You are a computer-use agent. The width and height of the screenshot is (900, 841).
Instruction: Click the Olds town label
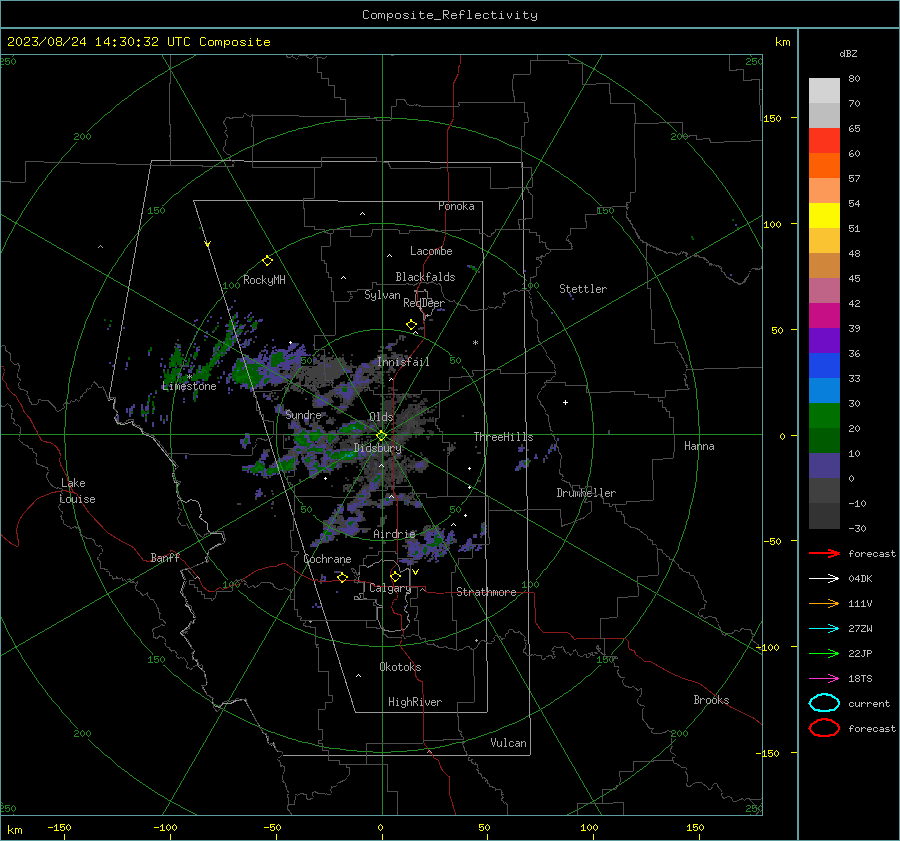381,417
